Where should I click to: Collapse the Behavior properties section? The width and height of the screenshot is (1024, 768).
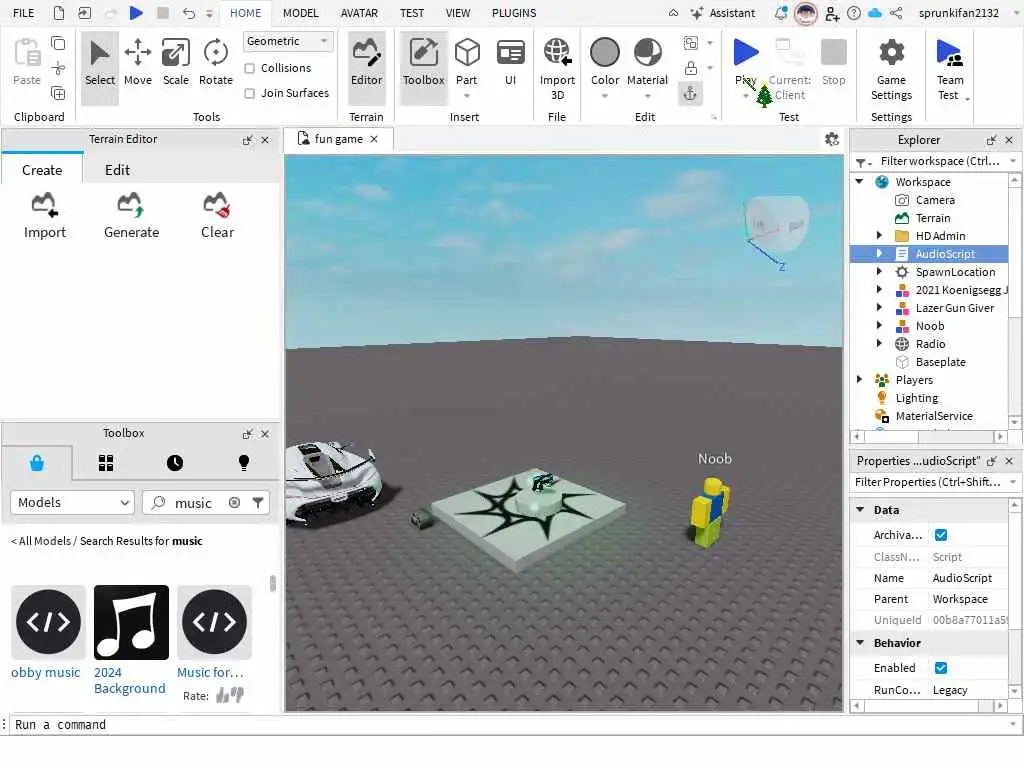pos(860,643)
